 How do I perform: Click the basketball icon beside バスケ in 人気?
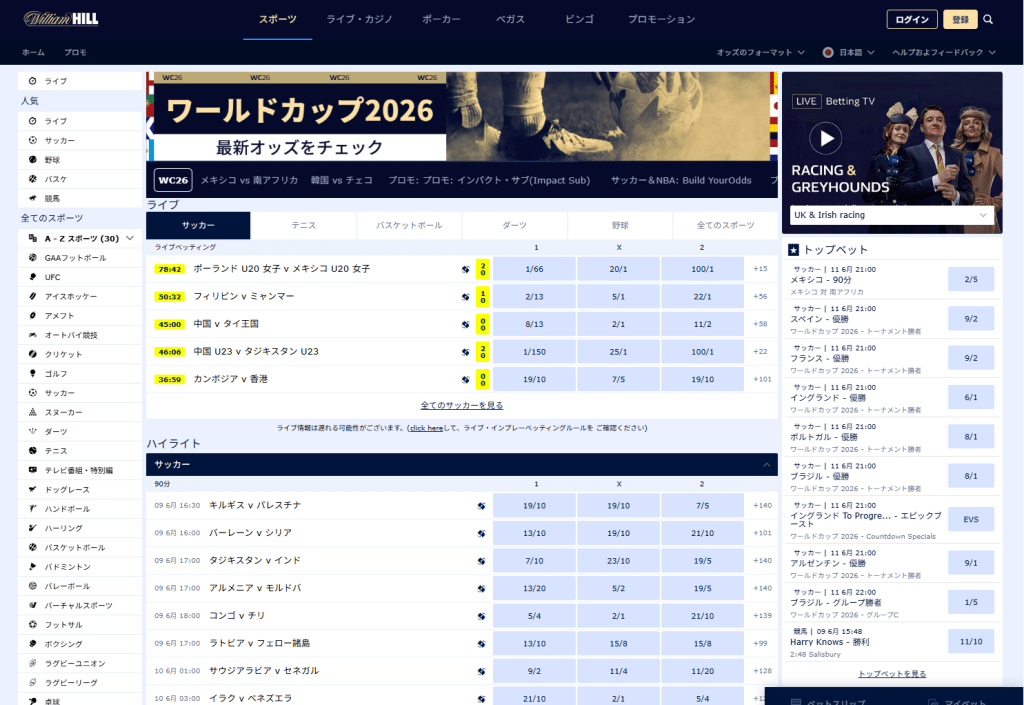pos(33,179)
